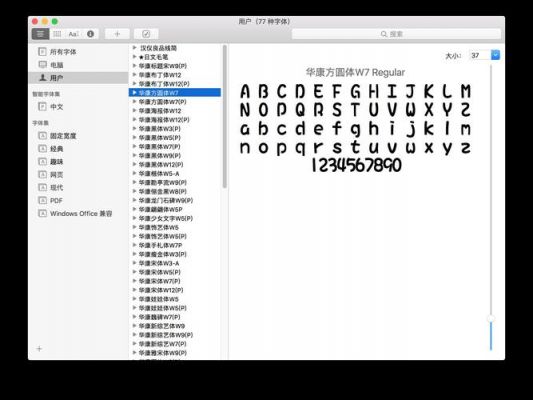Expand the 华康楷体W5-A font family
533x400 pixels.
tap(135, 173)
